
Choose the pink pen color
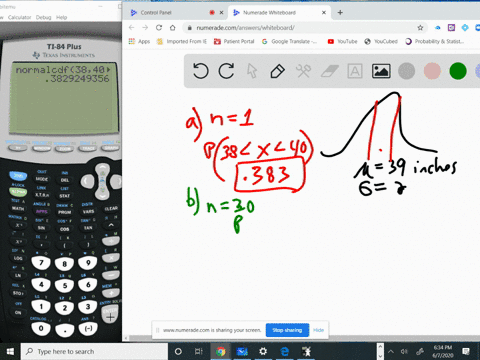click(432, 71)
